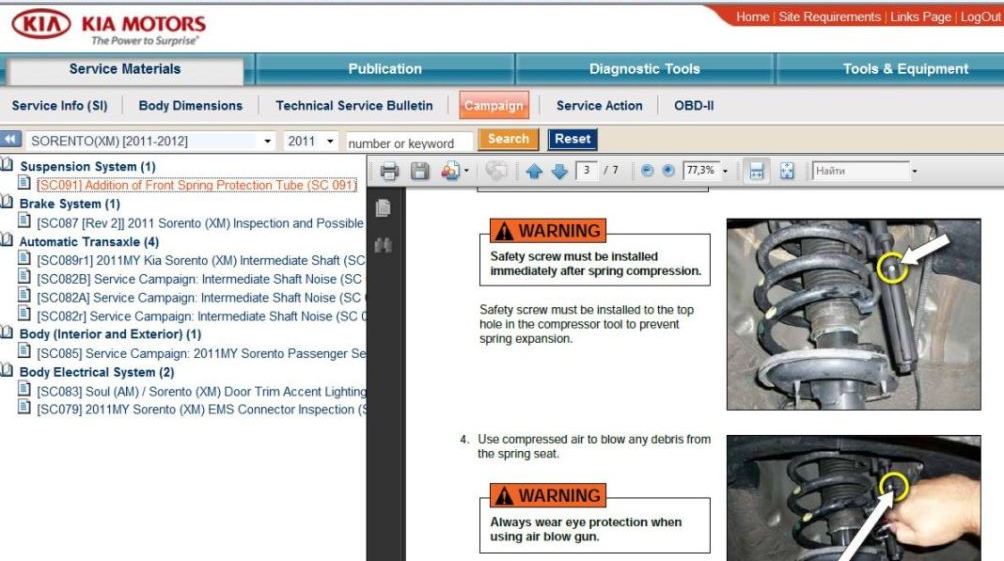Open the Technical Service Bulletin section
Viewport: 1004px width, 561px height.
[354, 105]
